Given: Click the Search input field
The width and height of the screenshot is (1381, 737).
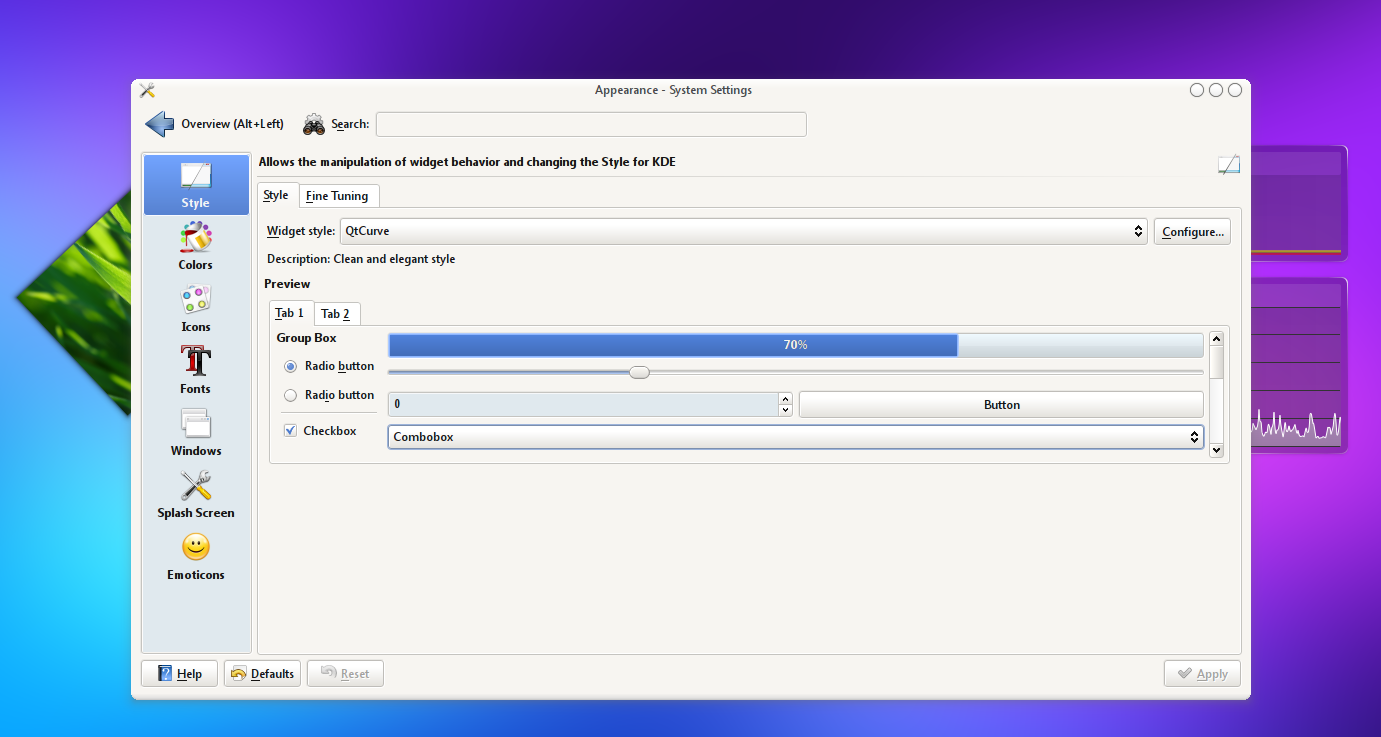Looking at the screenshot, I should 591,124.
